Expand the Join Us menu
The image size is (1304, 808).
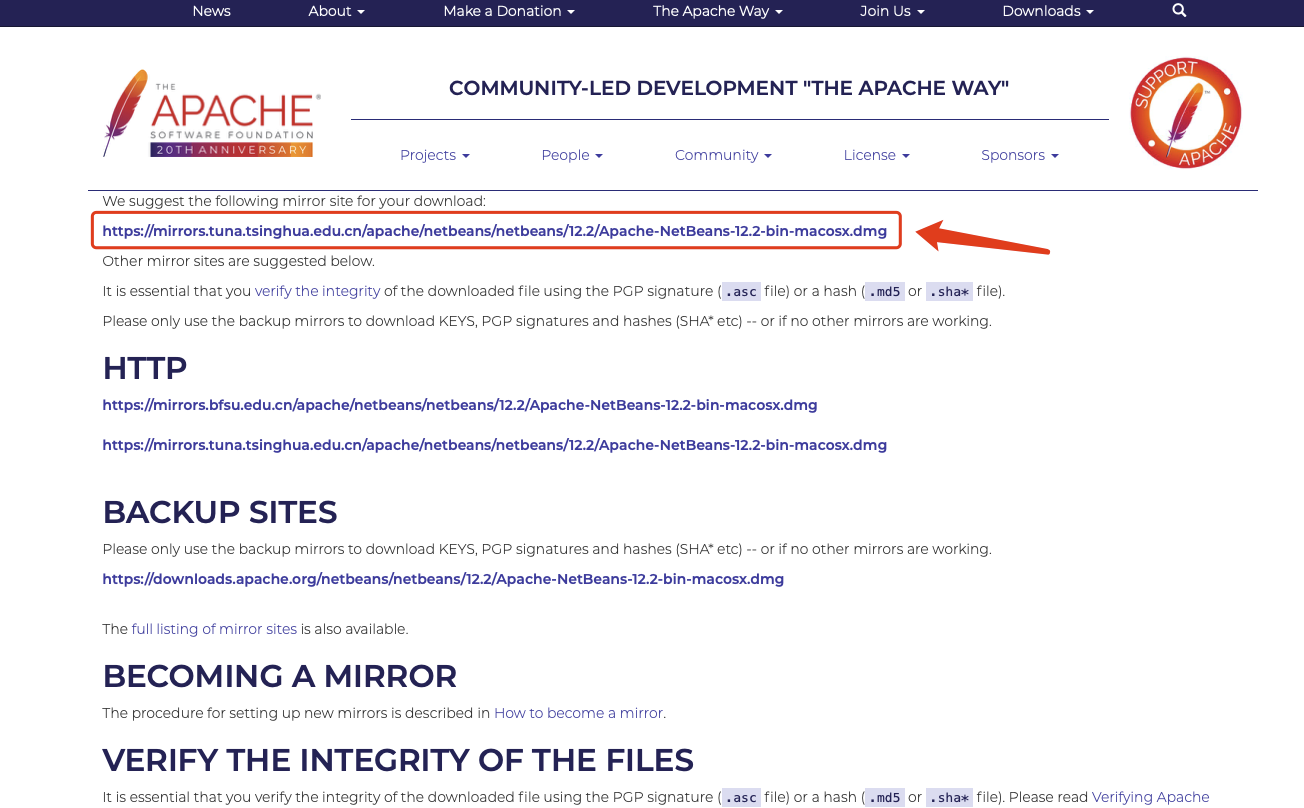point(892,11)
